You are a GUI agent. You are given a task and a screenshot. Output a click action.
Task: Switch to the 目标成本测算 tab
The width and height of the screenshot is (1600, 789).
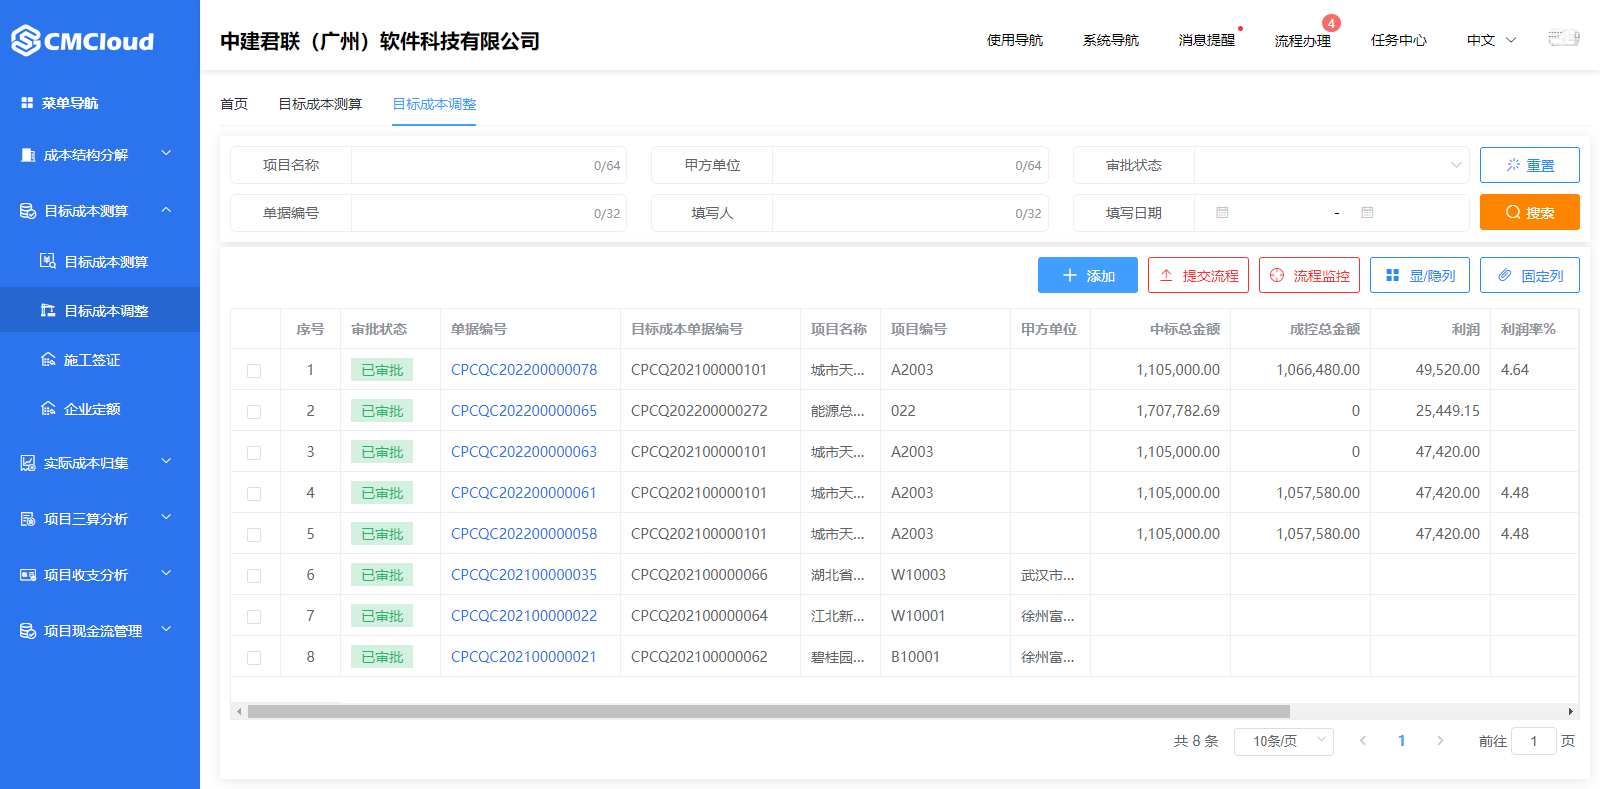320,104
